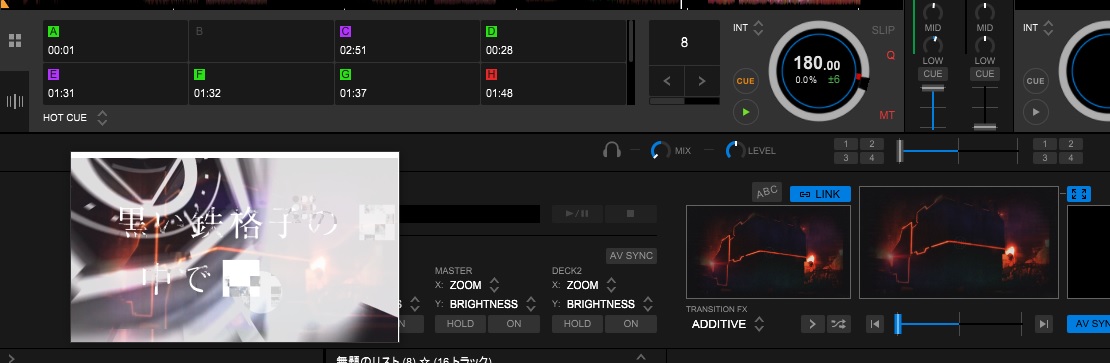The image size is (1110, 363).
Task: Click the right deck play button
Action: tap(1036, 112)
